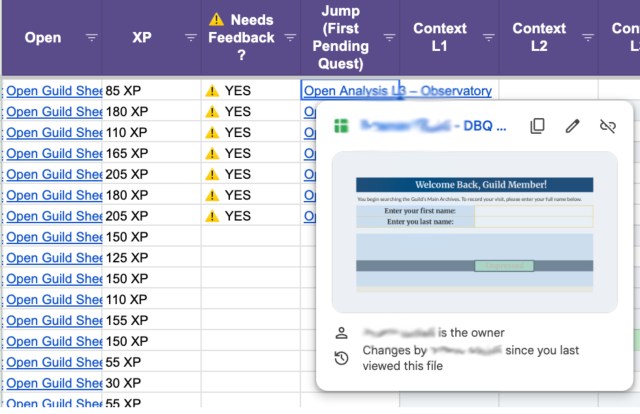Expand Context L1 column filter
Viewport: 640px width, 414px height.
488,38
